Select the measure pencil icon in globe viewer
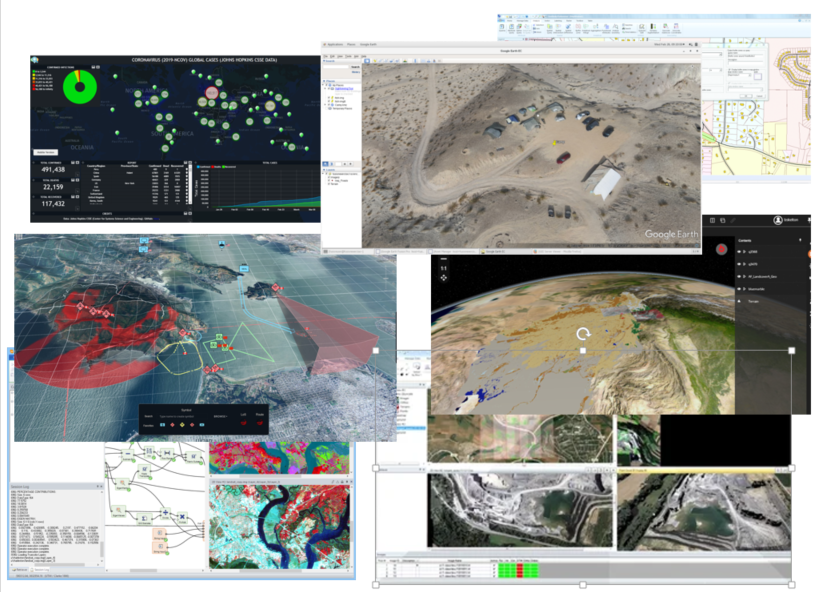The height and width of the screenshot is (592, 829). point(733,220)
